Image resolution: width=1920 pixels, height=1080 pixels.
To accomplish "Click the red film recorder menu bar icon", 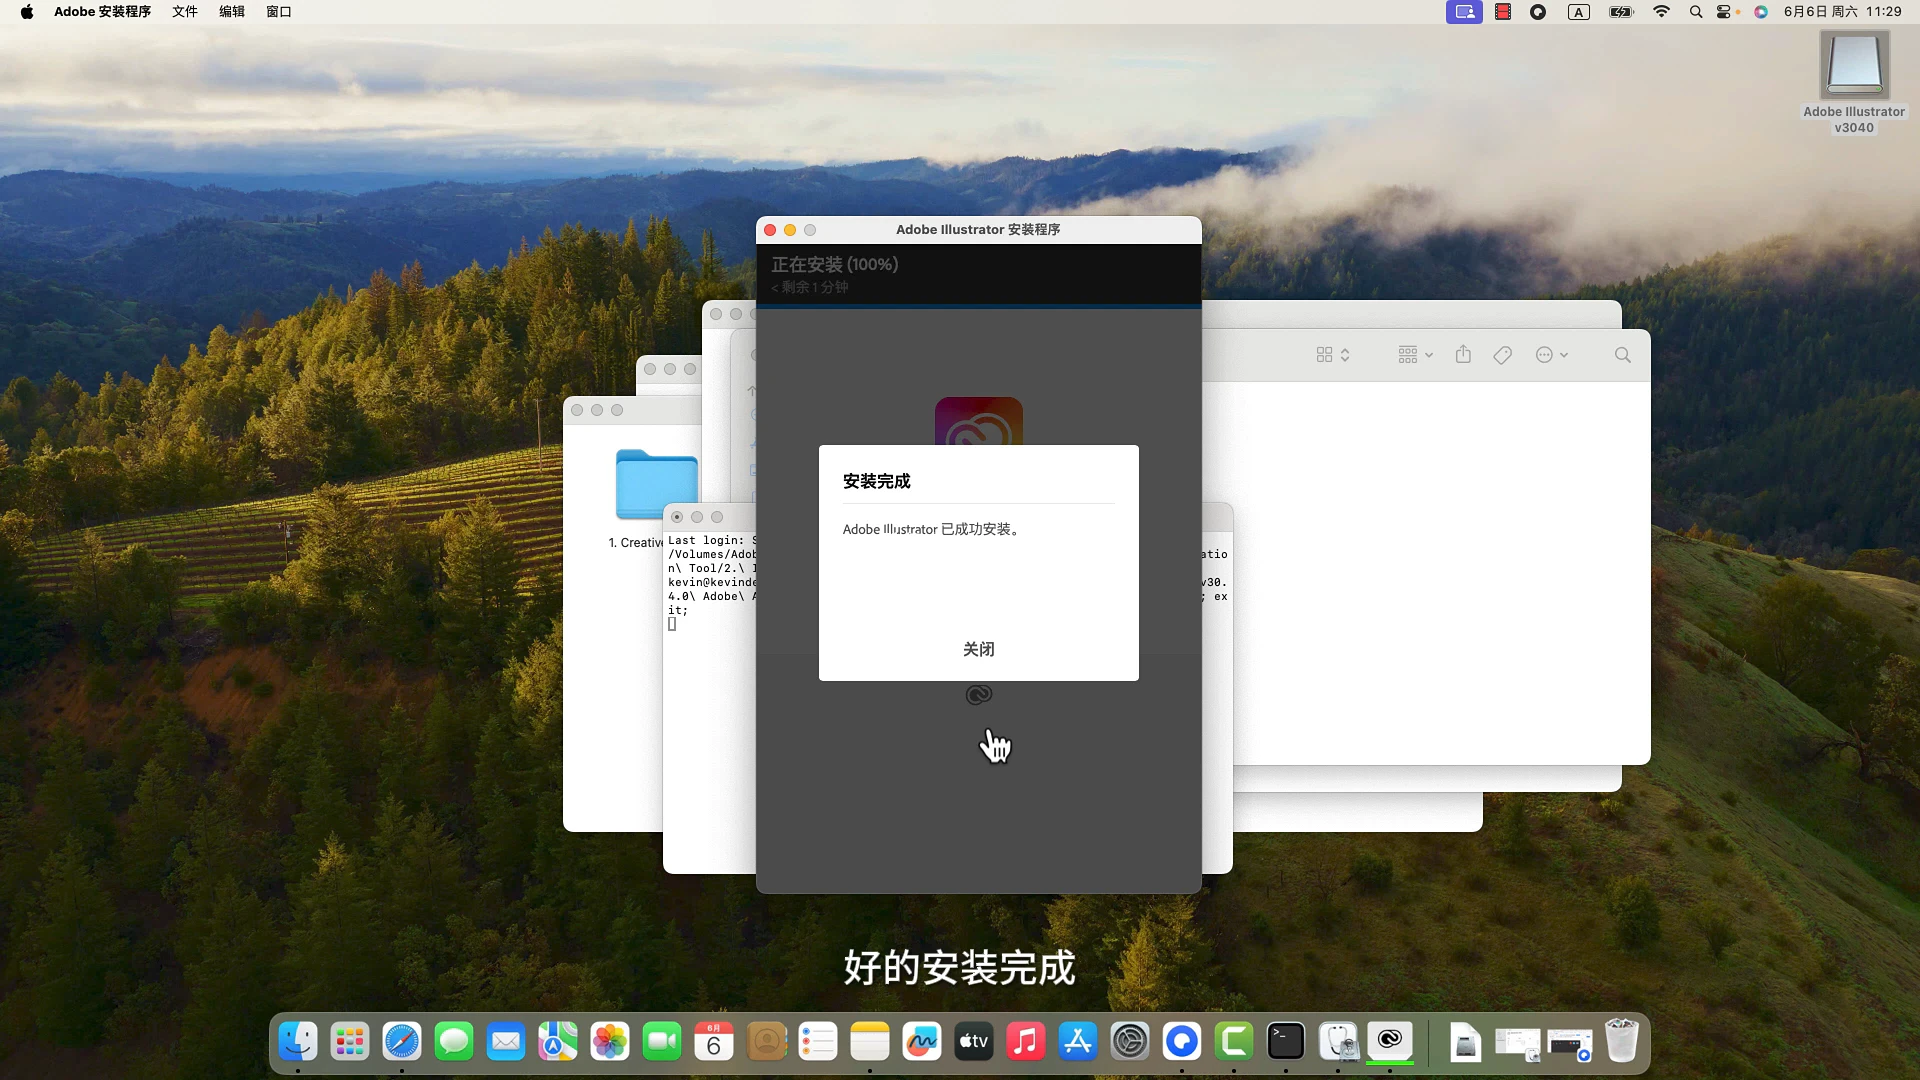I will coord(1503,12).
